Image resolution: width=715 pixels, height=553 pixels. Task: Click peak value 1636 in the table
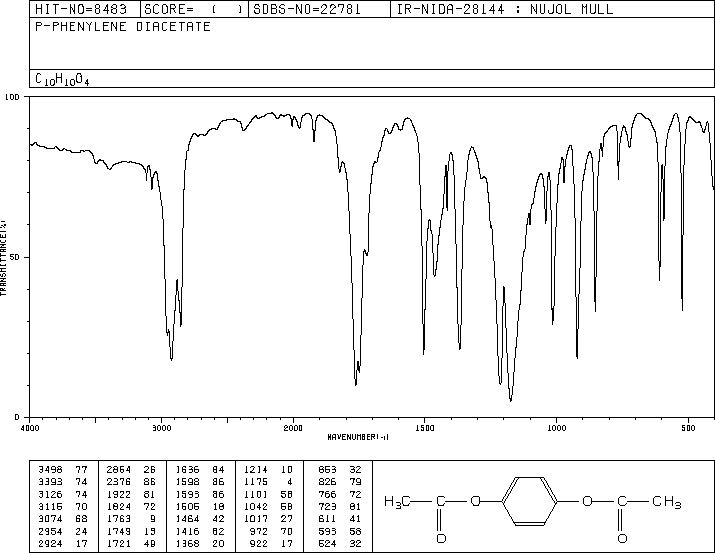pos(187,469)
